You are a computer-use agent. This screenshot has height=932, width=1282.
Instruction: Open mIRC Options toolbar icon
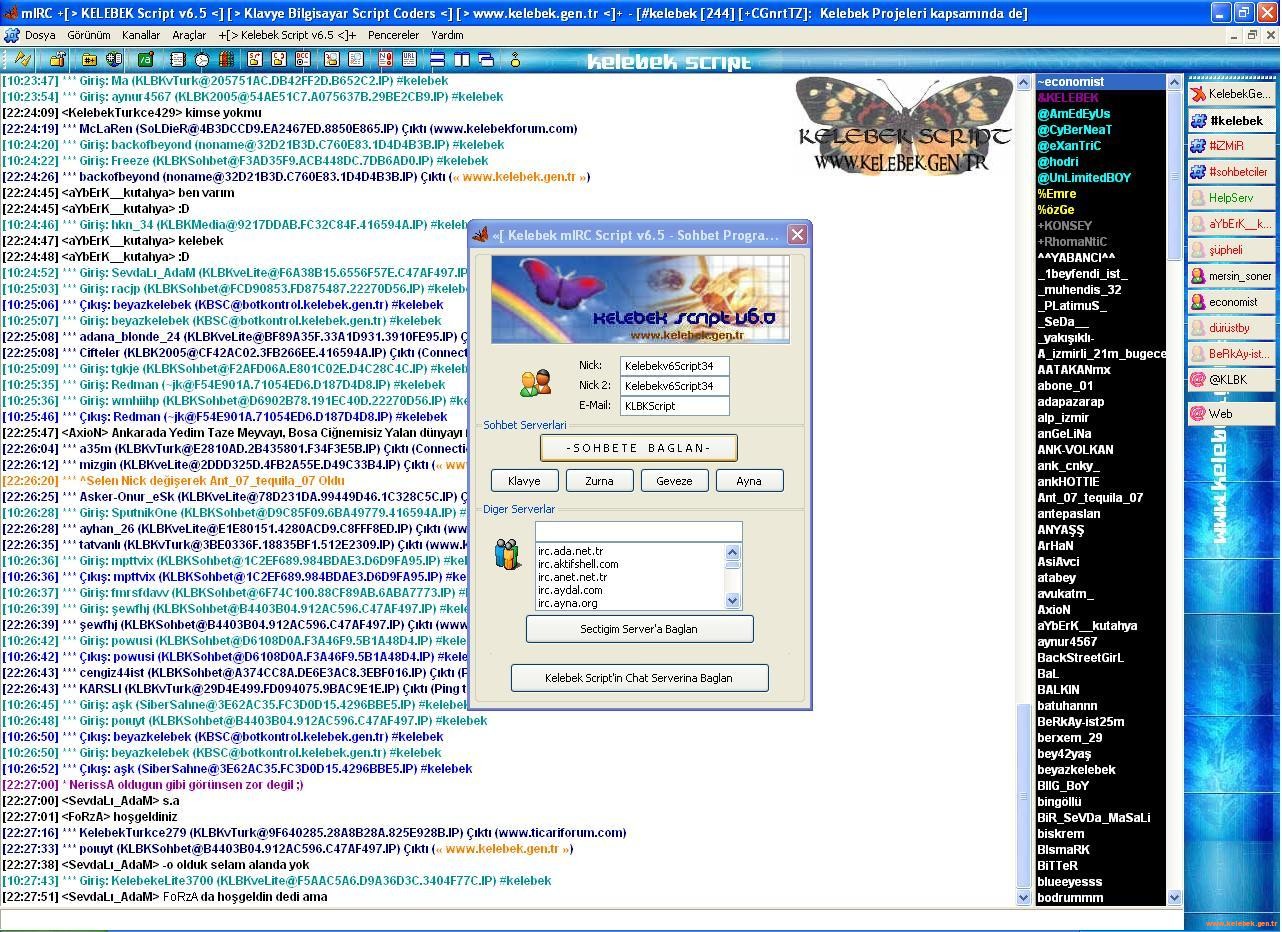(57, 60)
